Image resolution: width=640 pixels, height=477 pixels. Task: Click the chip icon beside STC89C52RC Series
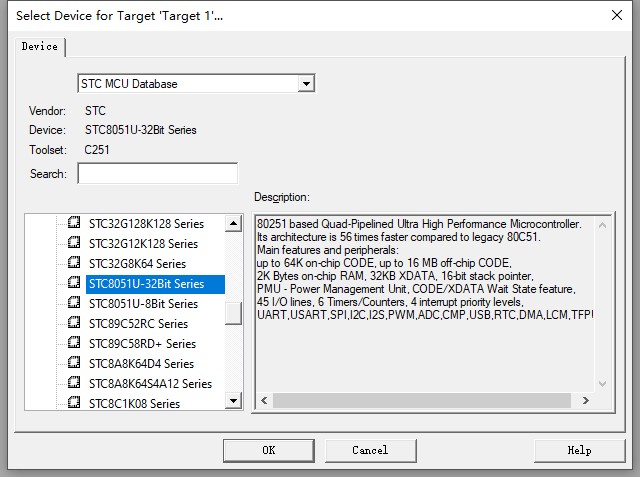(74, 322)
